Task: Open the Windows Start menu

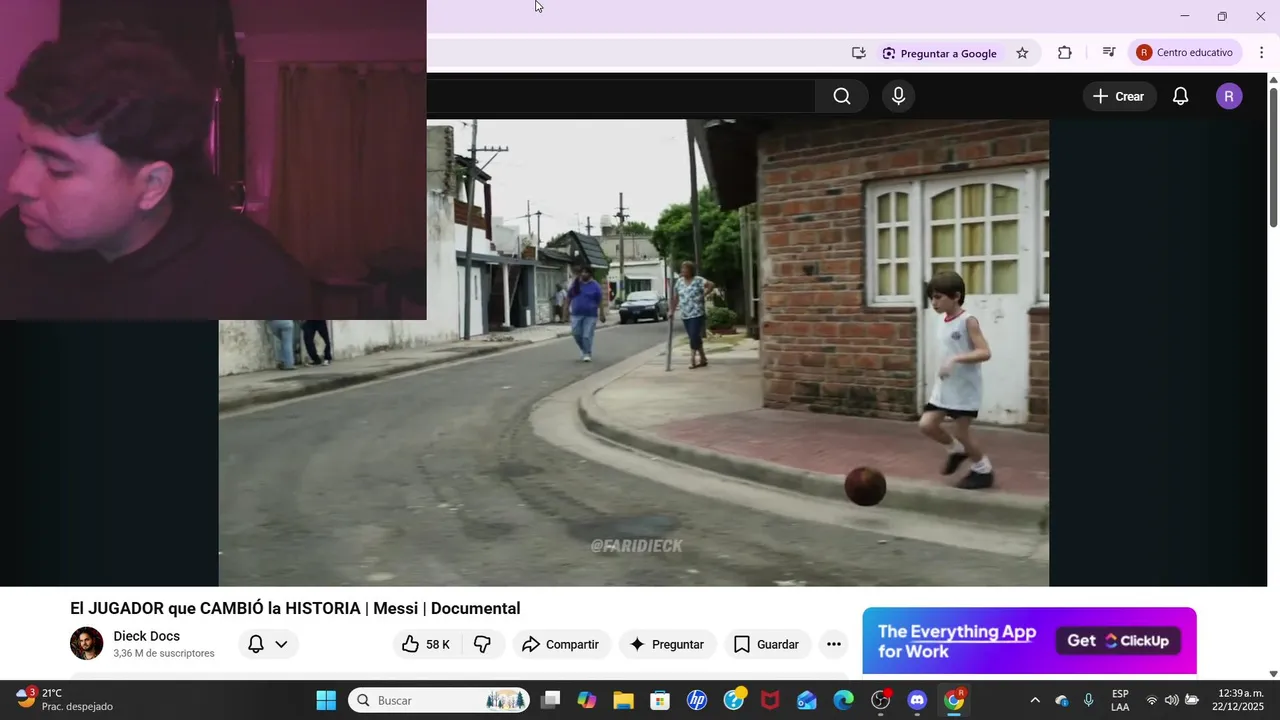Action: click(x=326, y=700)
